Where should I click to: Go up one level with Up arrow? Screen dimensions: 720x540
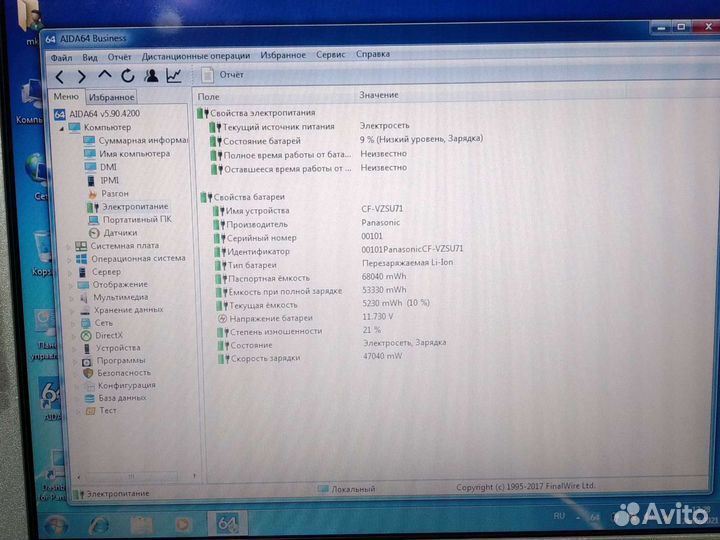105,76
